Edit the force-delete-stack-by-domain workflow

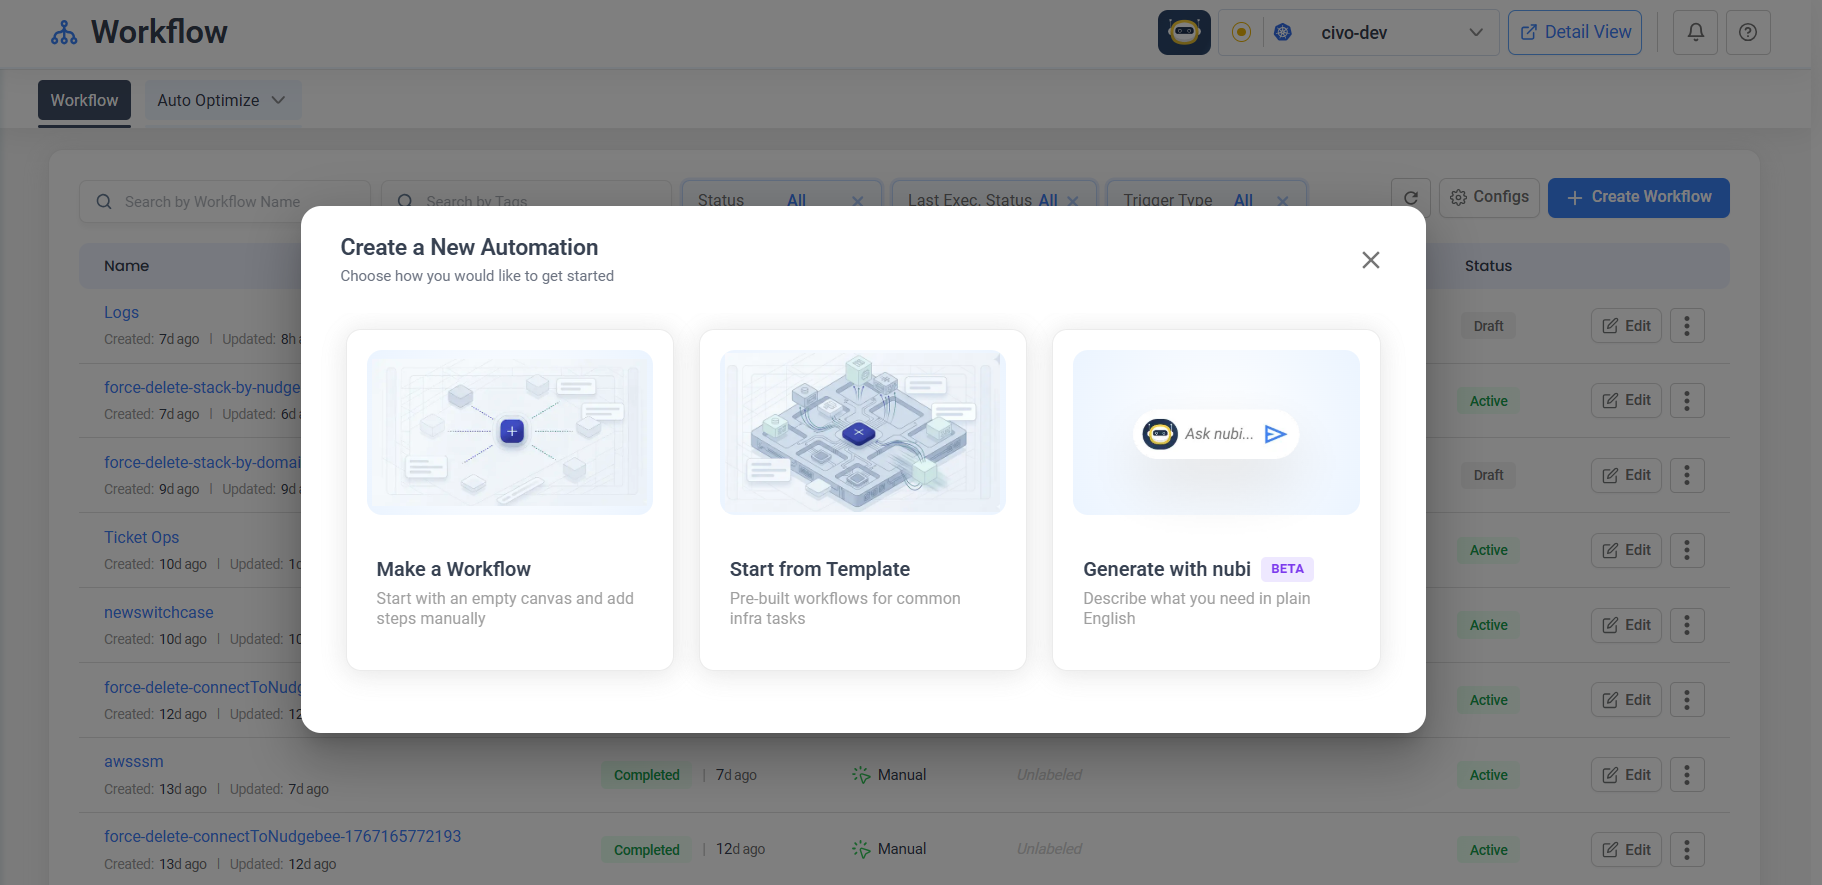coord(1626,476)
